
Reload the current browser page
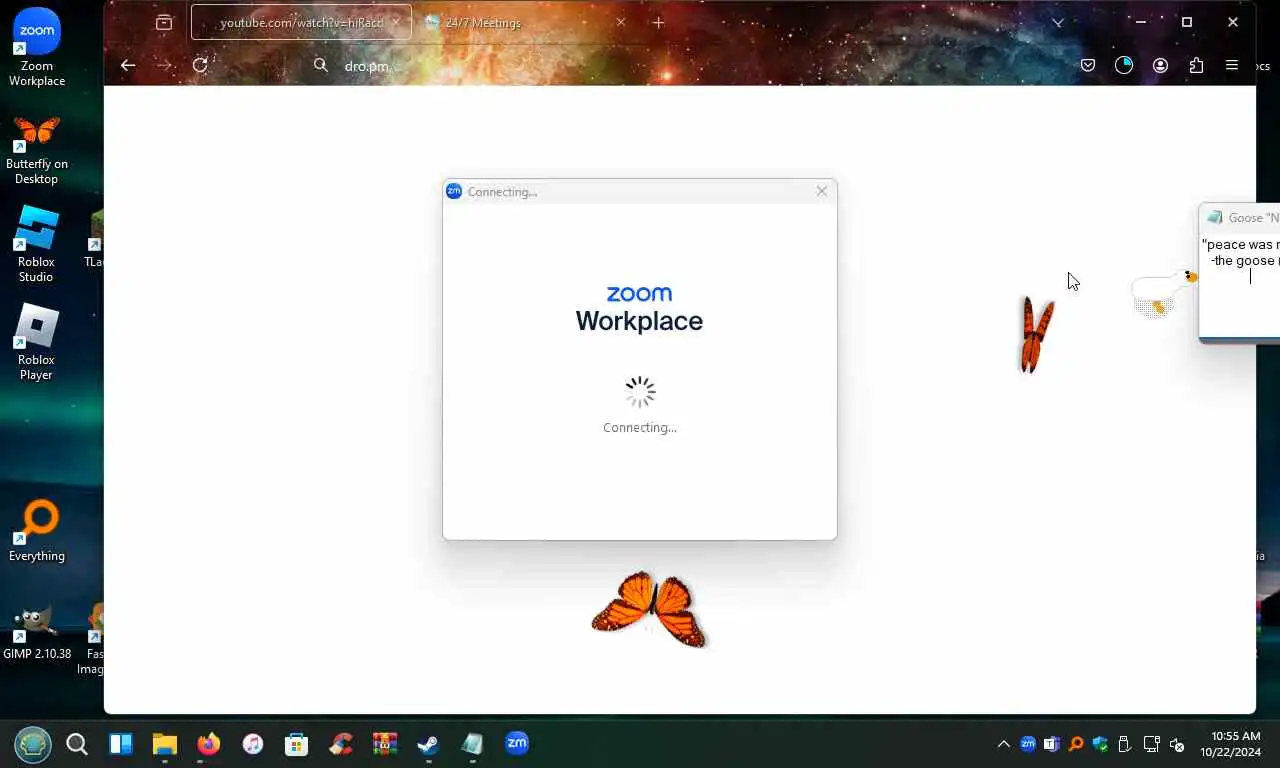pos(200,65)
